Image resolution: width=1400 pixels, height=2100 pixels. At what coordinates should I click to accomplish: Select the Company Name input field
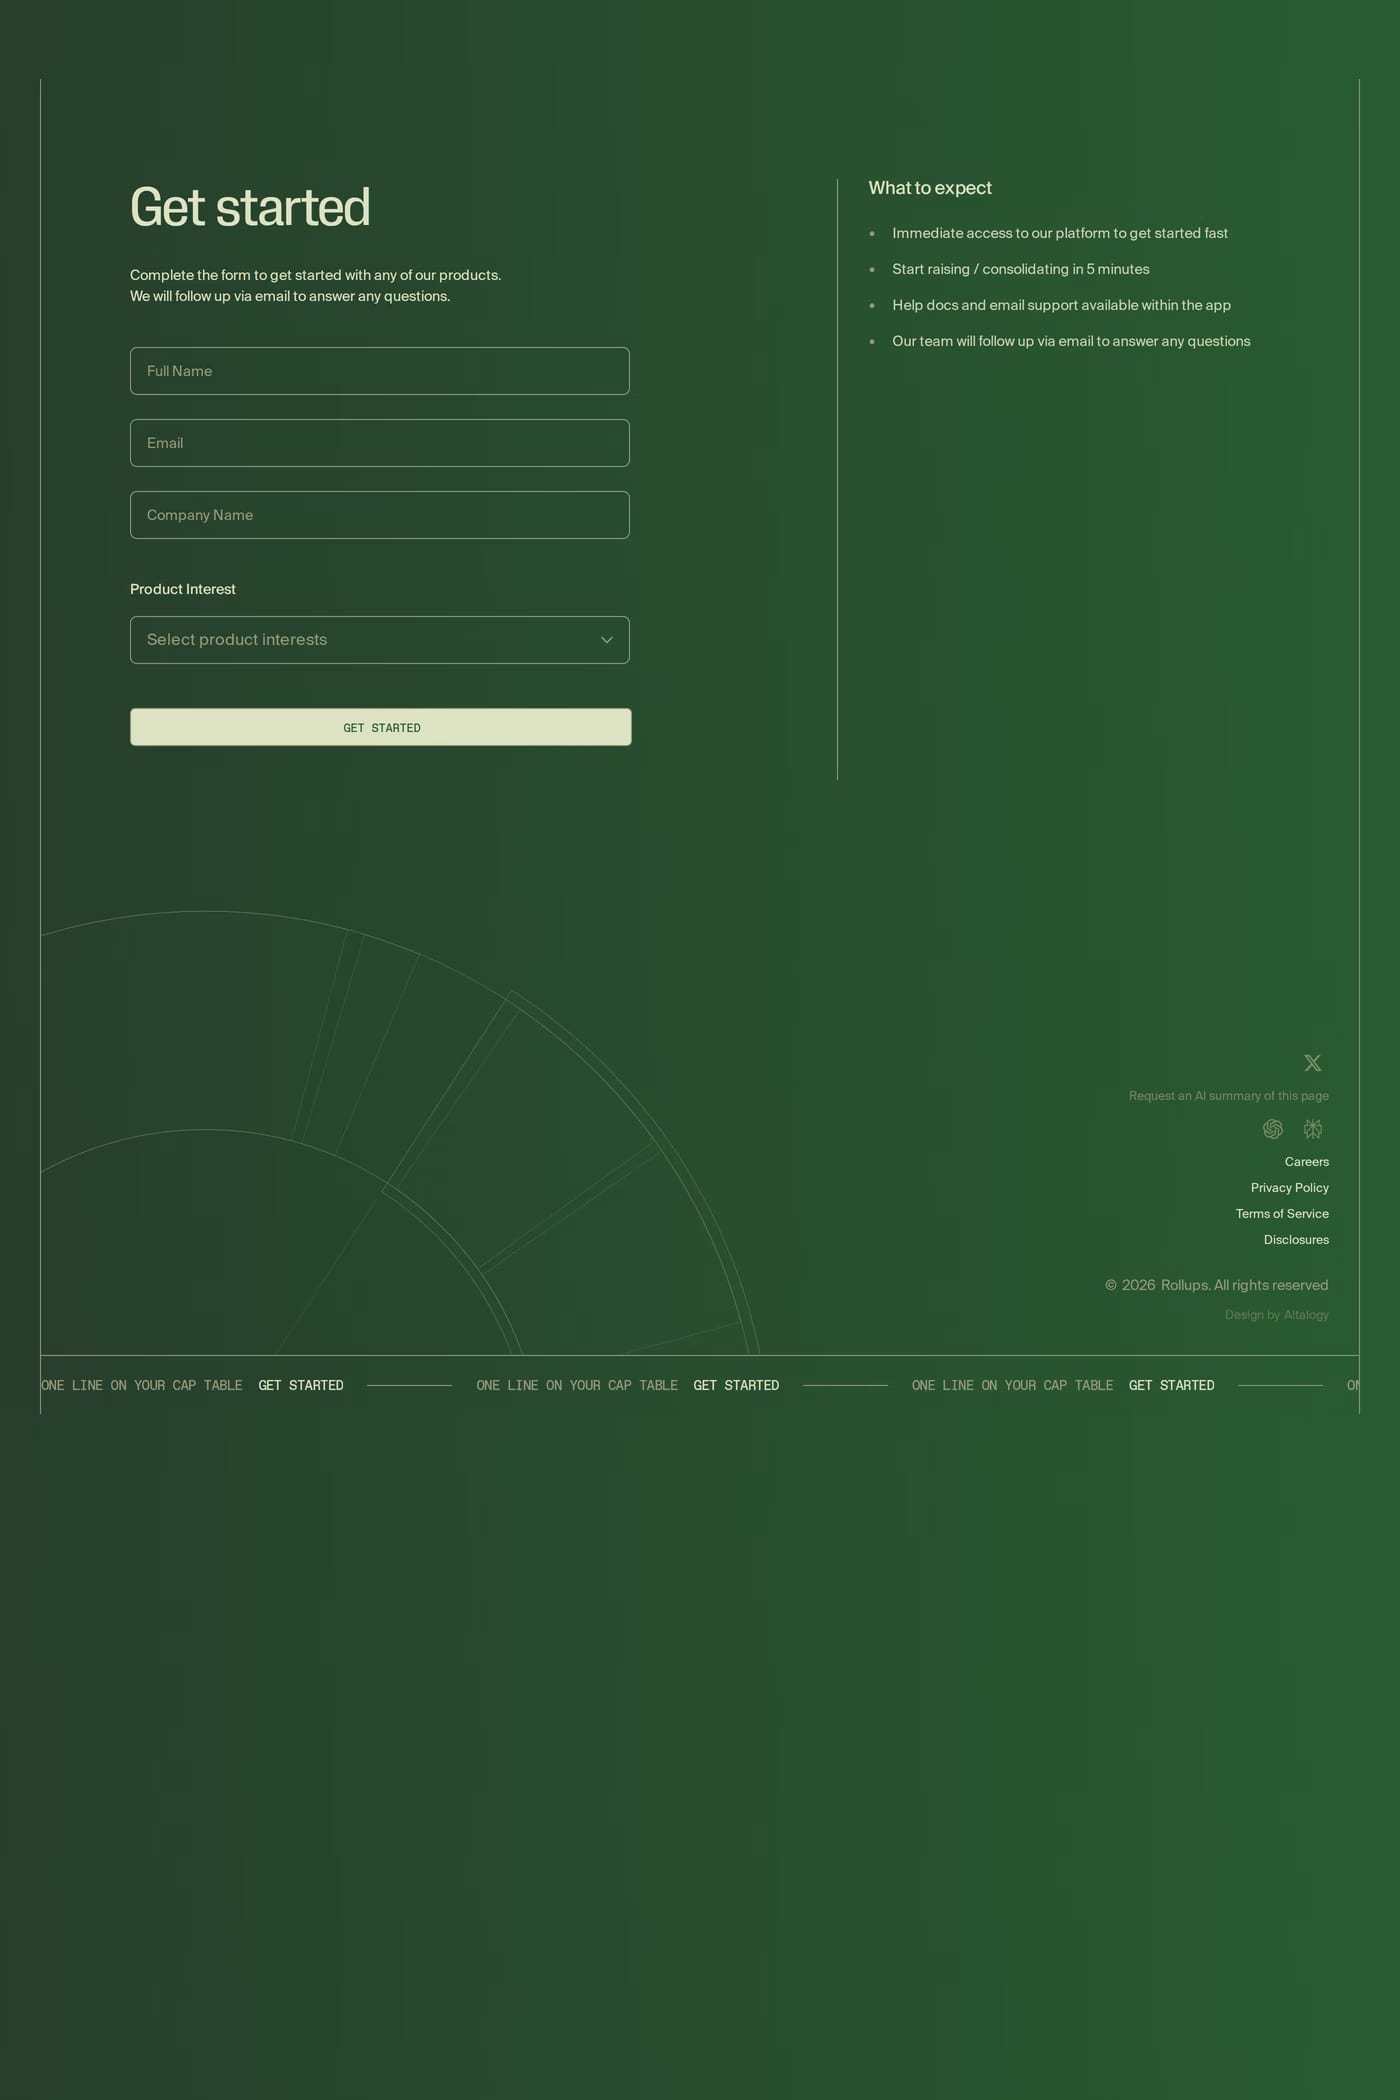pyautogui.click(x=380, y=515)
